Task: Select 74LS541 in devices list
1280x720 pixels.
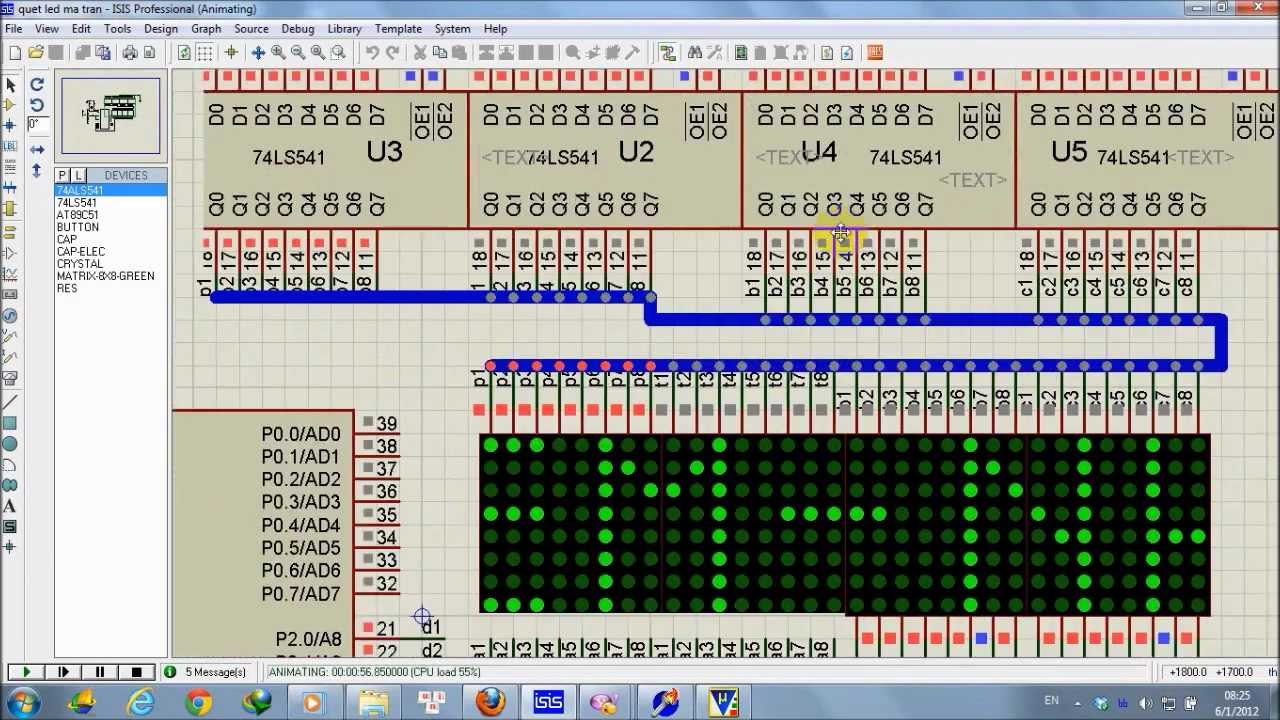Action: (77, 203)
